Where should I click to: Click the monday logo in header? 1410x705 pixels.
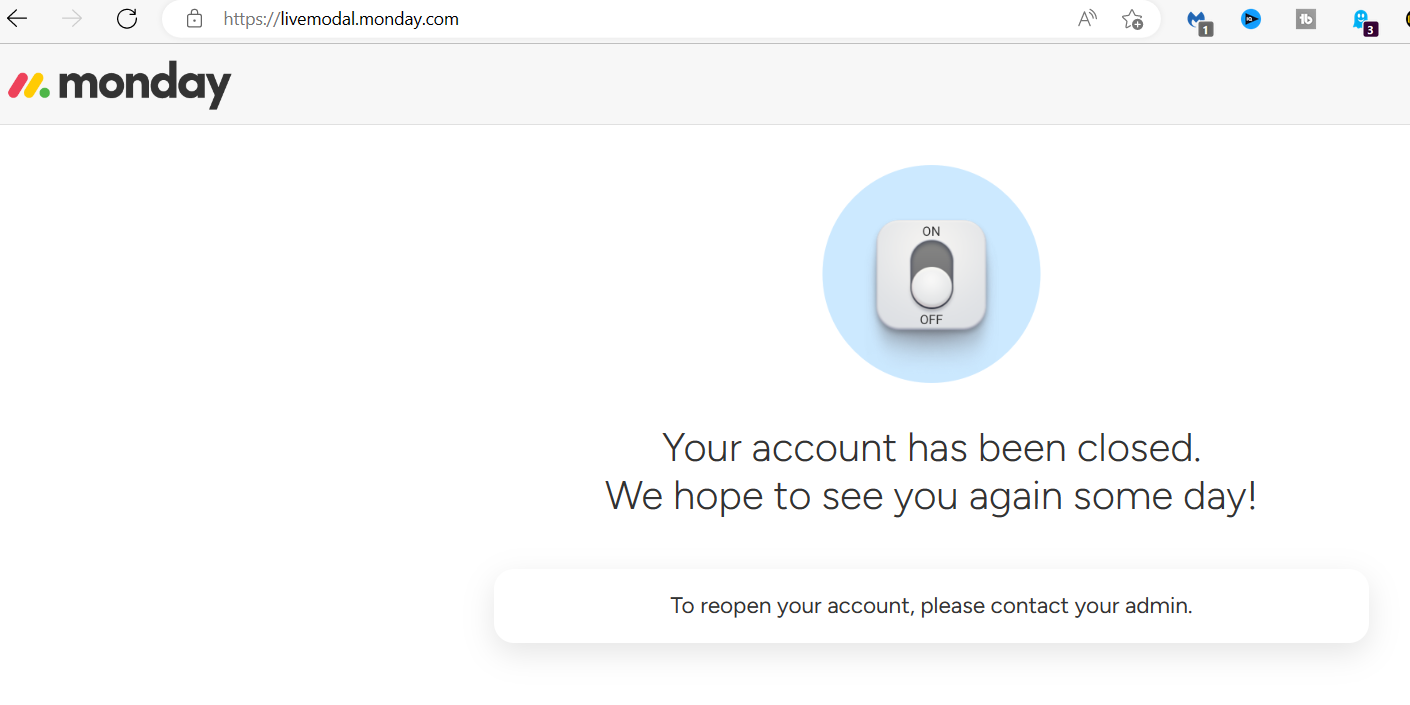click(120, 85)
